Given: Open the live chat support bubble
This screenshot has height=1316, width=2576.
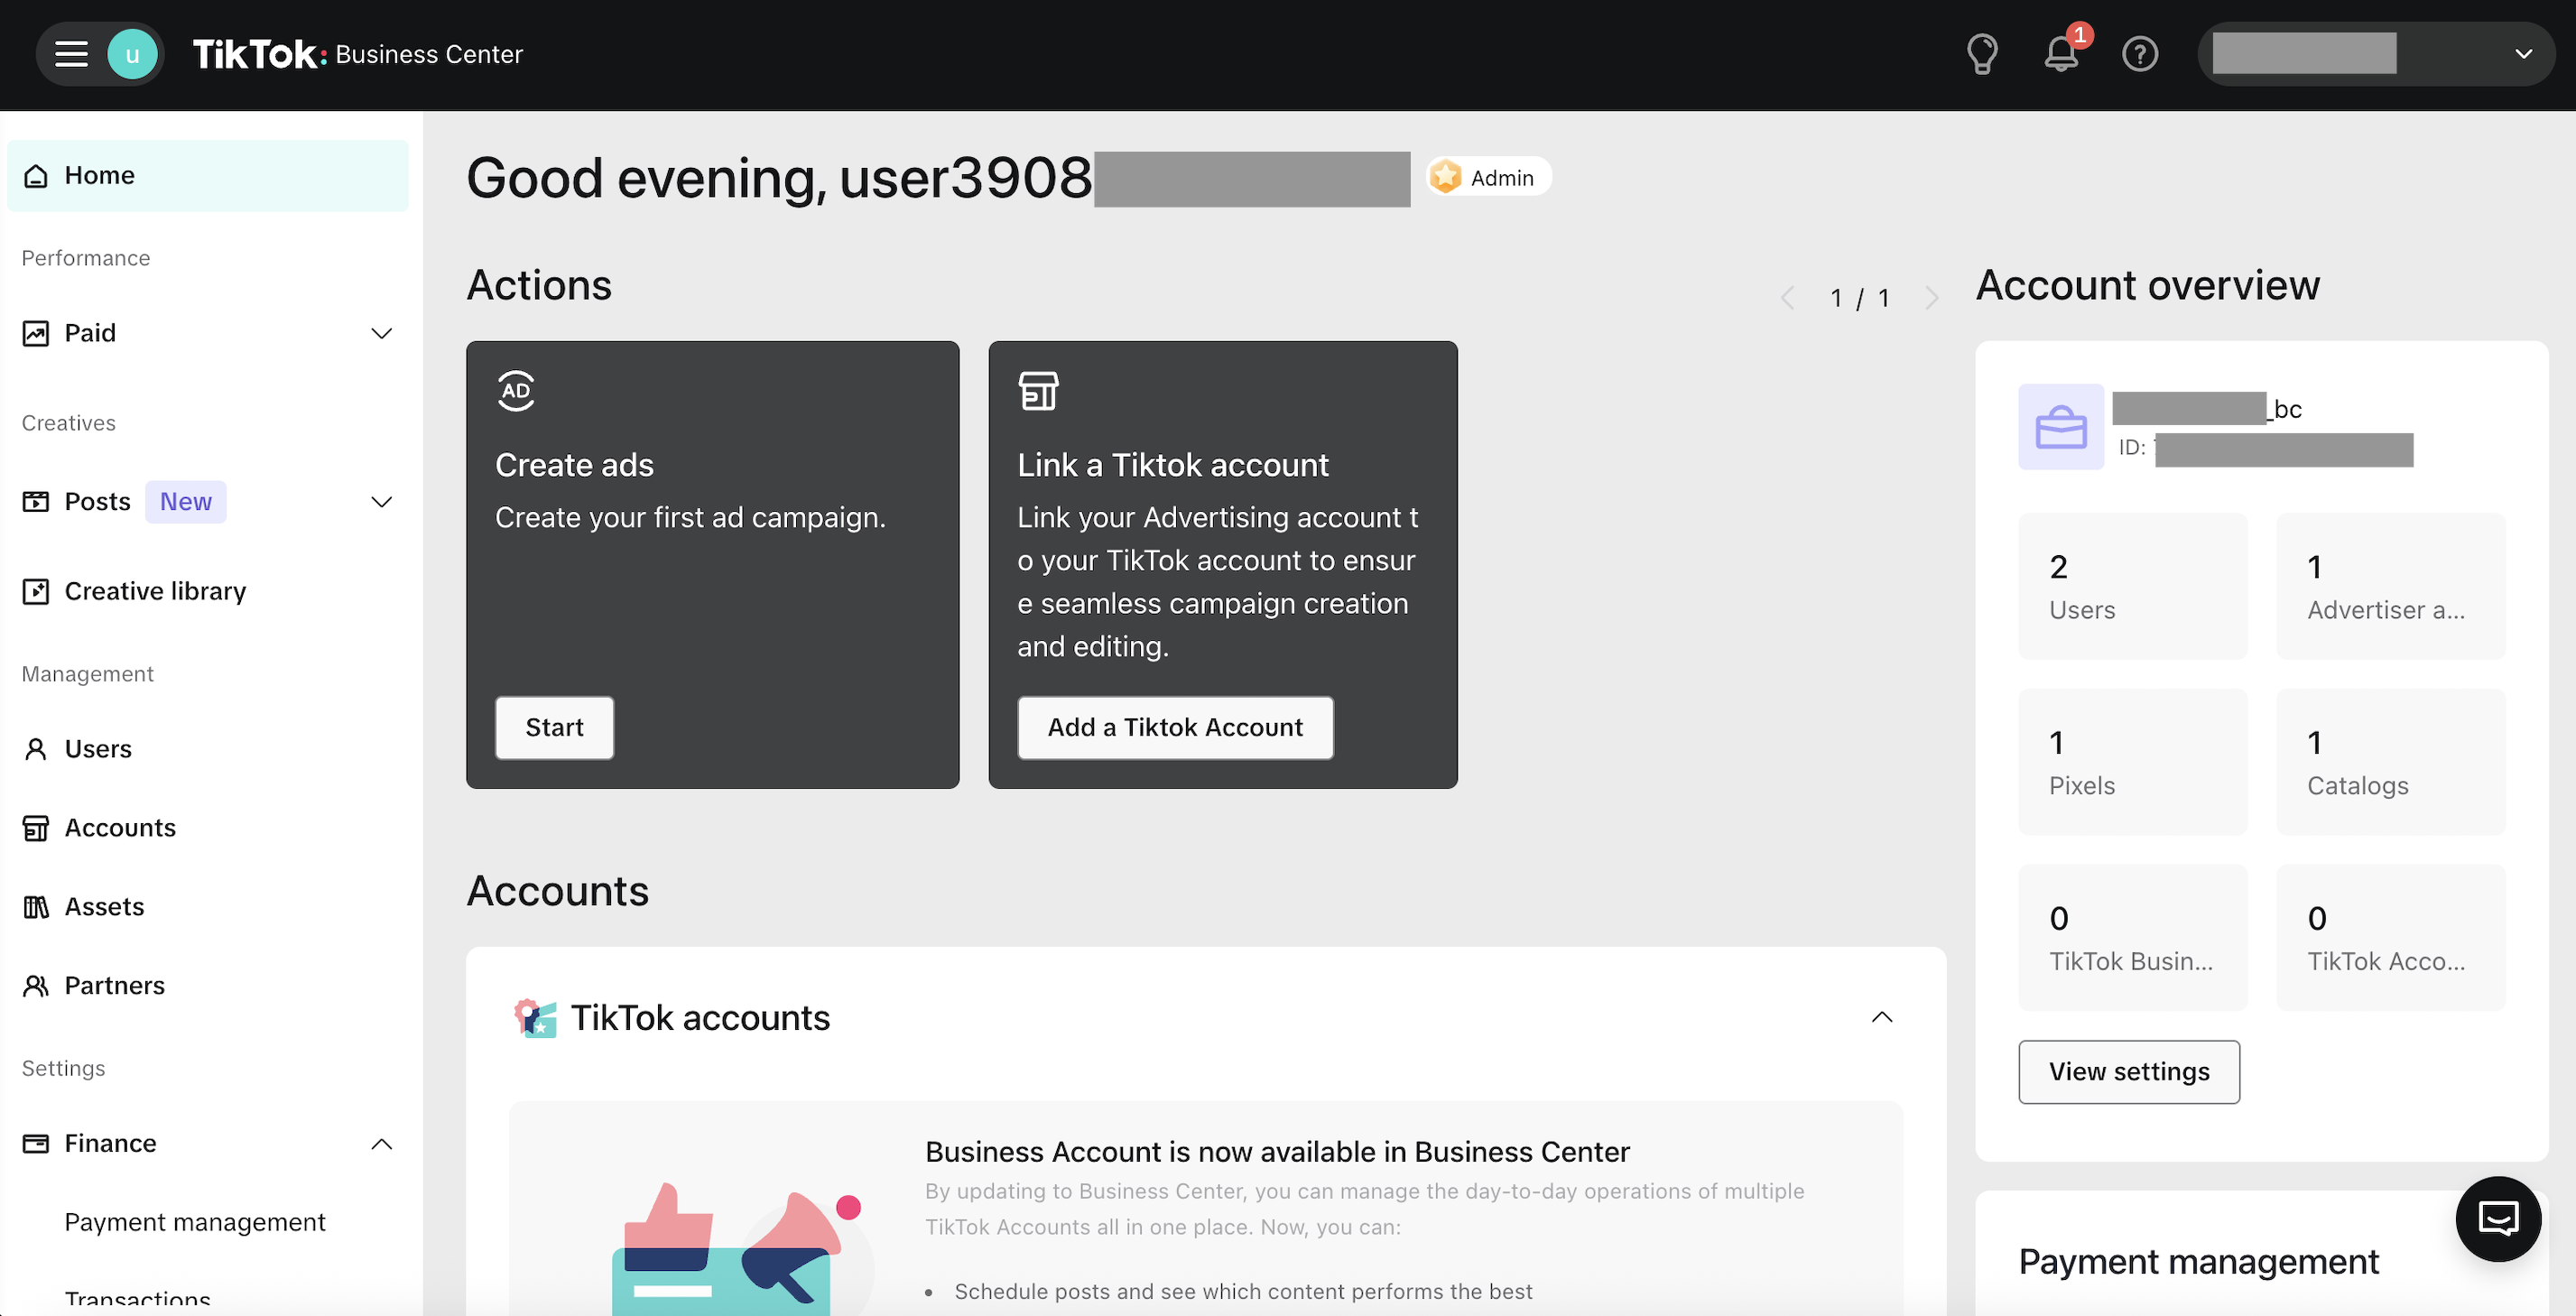Looking at the screenshot, I should pyautogui.click(x=2497, y=1218).
